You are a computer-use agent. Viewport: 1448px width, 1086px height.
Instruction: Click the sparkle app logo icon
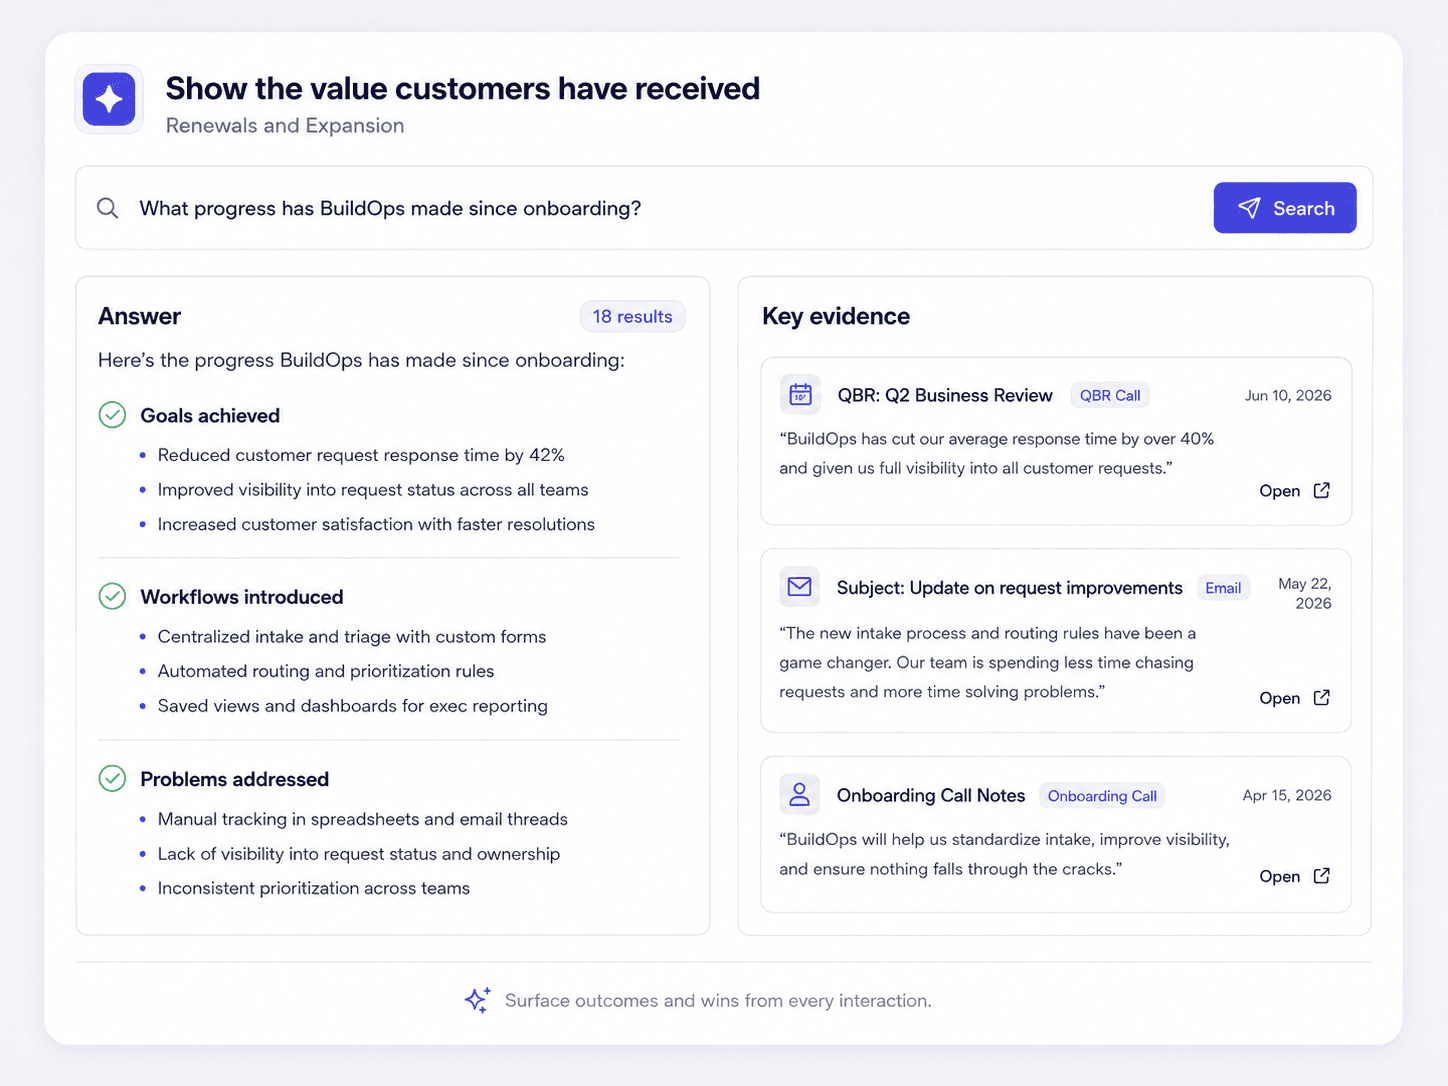click(x=109, y=99)
